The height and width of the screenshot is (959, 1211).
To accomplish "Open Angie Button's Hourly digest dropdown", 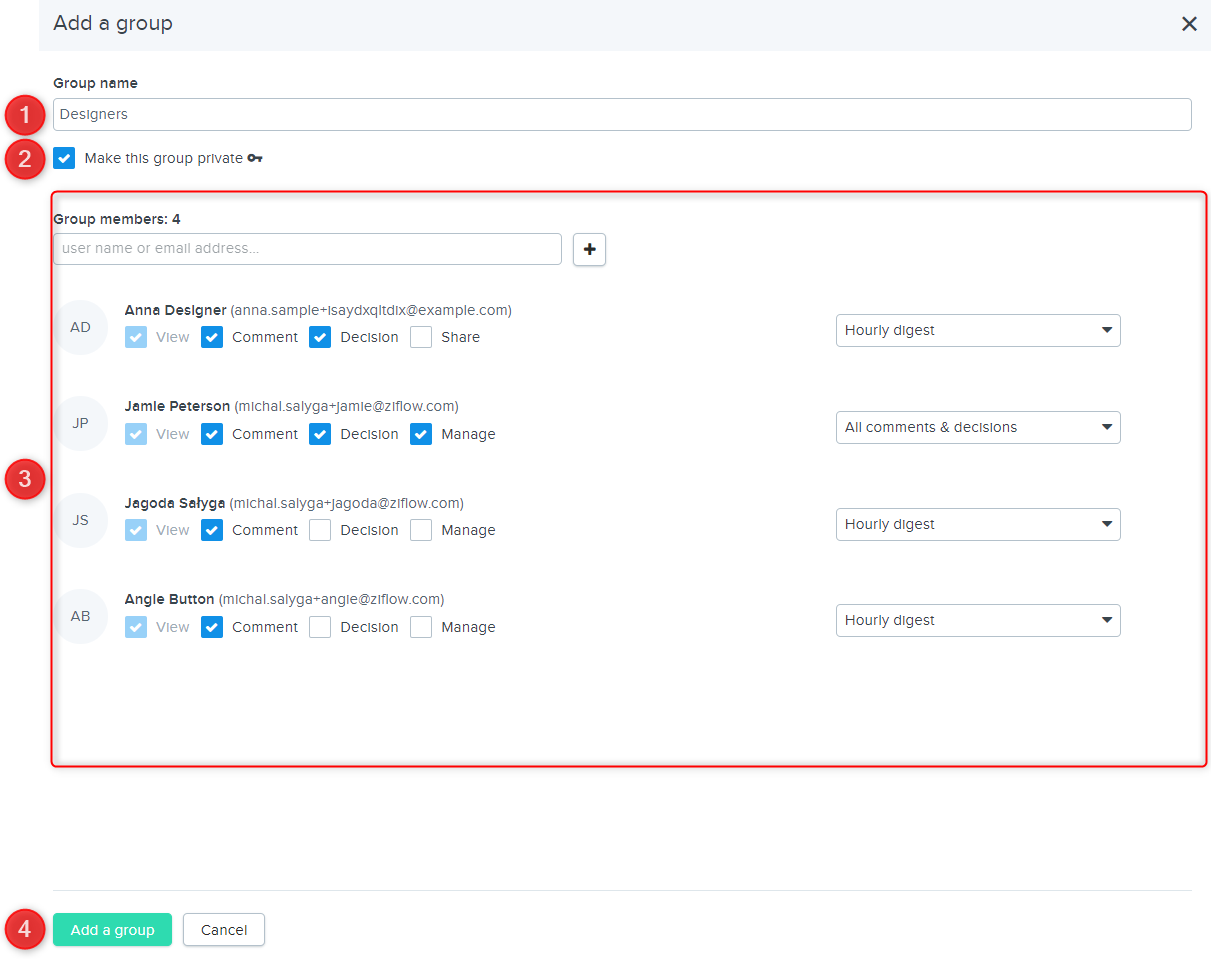I will 978,620.
